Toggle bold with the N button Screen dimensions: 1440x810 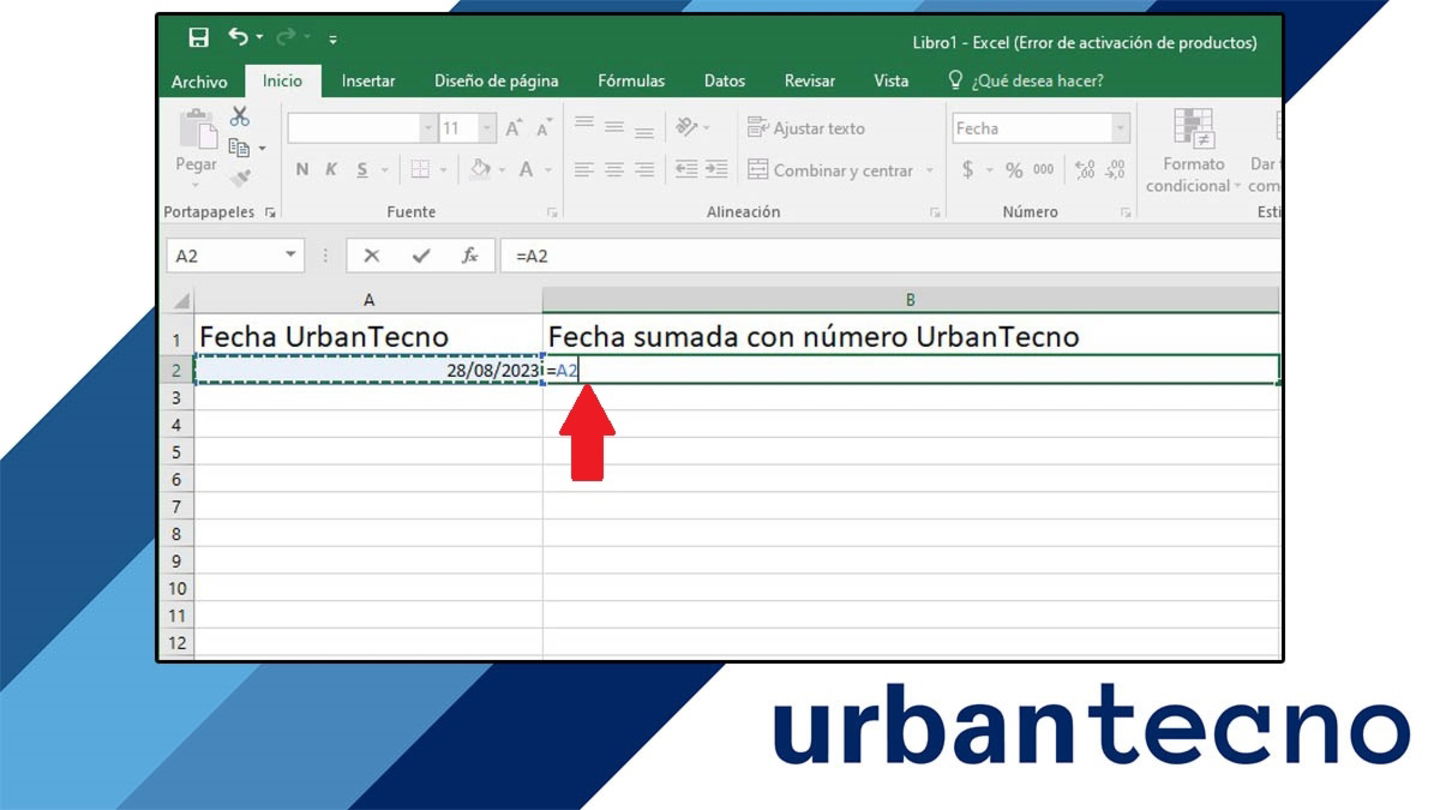point(302,170)
